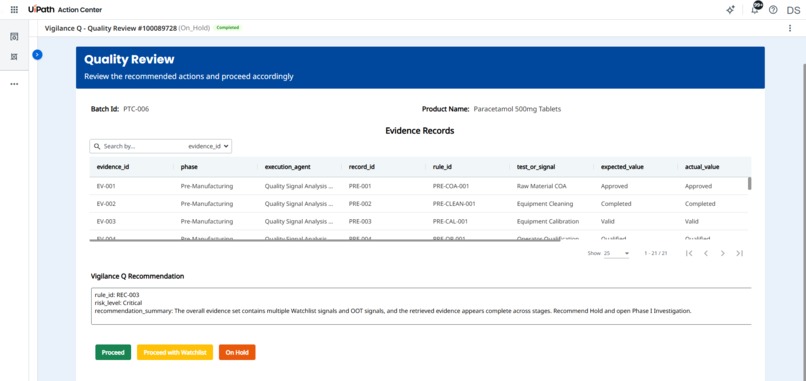The image size is (806, 381).
Task: Click inside the Vigilance Q Recommendation text box
Action: (421, 306)
